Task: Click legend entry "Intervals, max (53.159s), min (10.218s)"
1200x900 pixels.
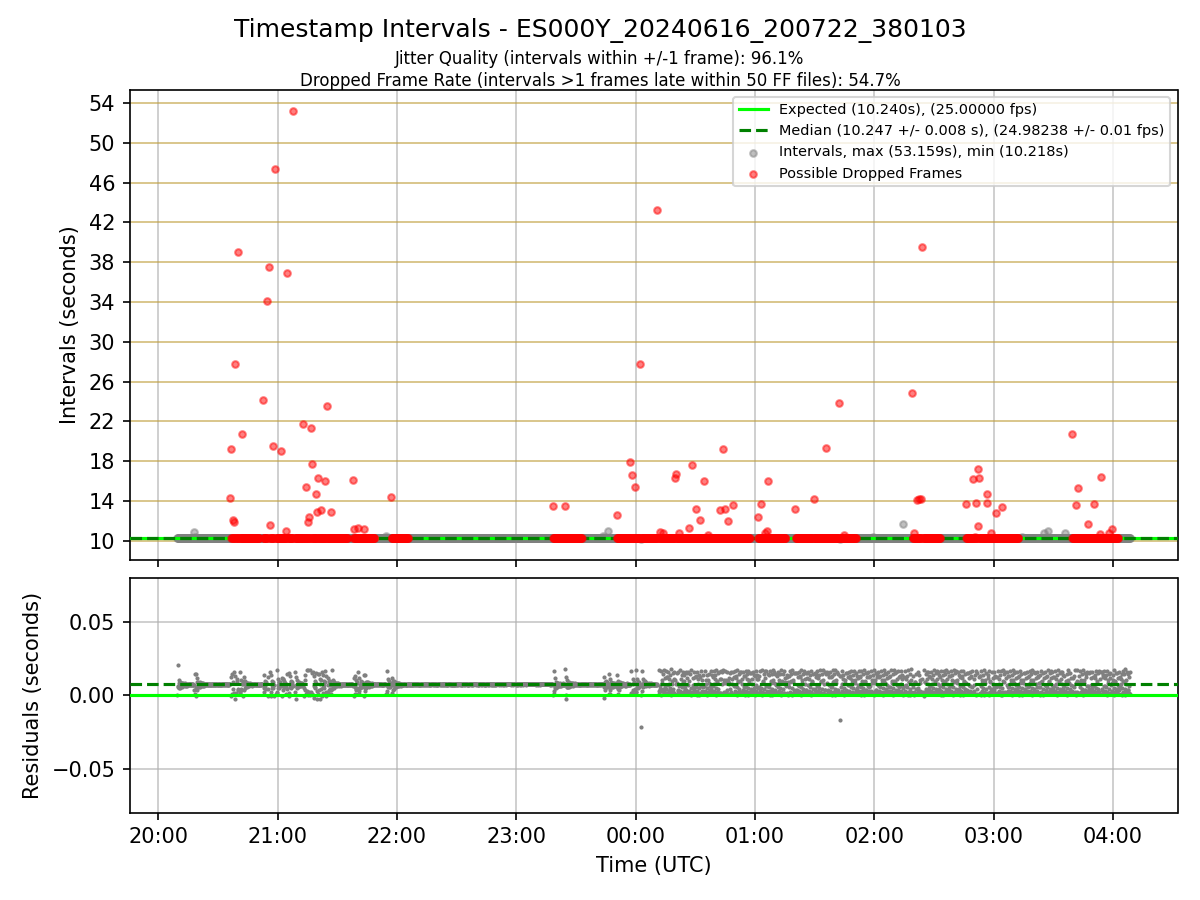Action: tap(923, 151)
